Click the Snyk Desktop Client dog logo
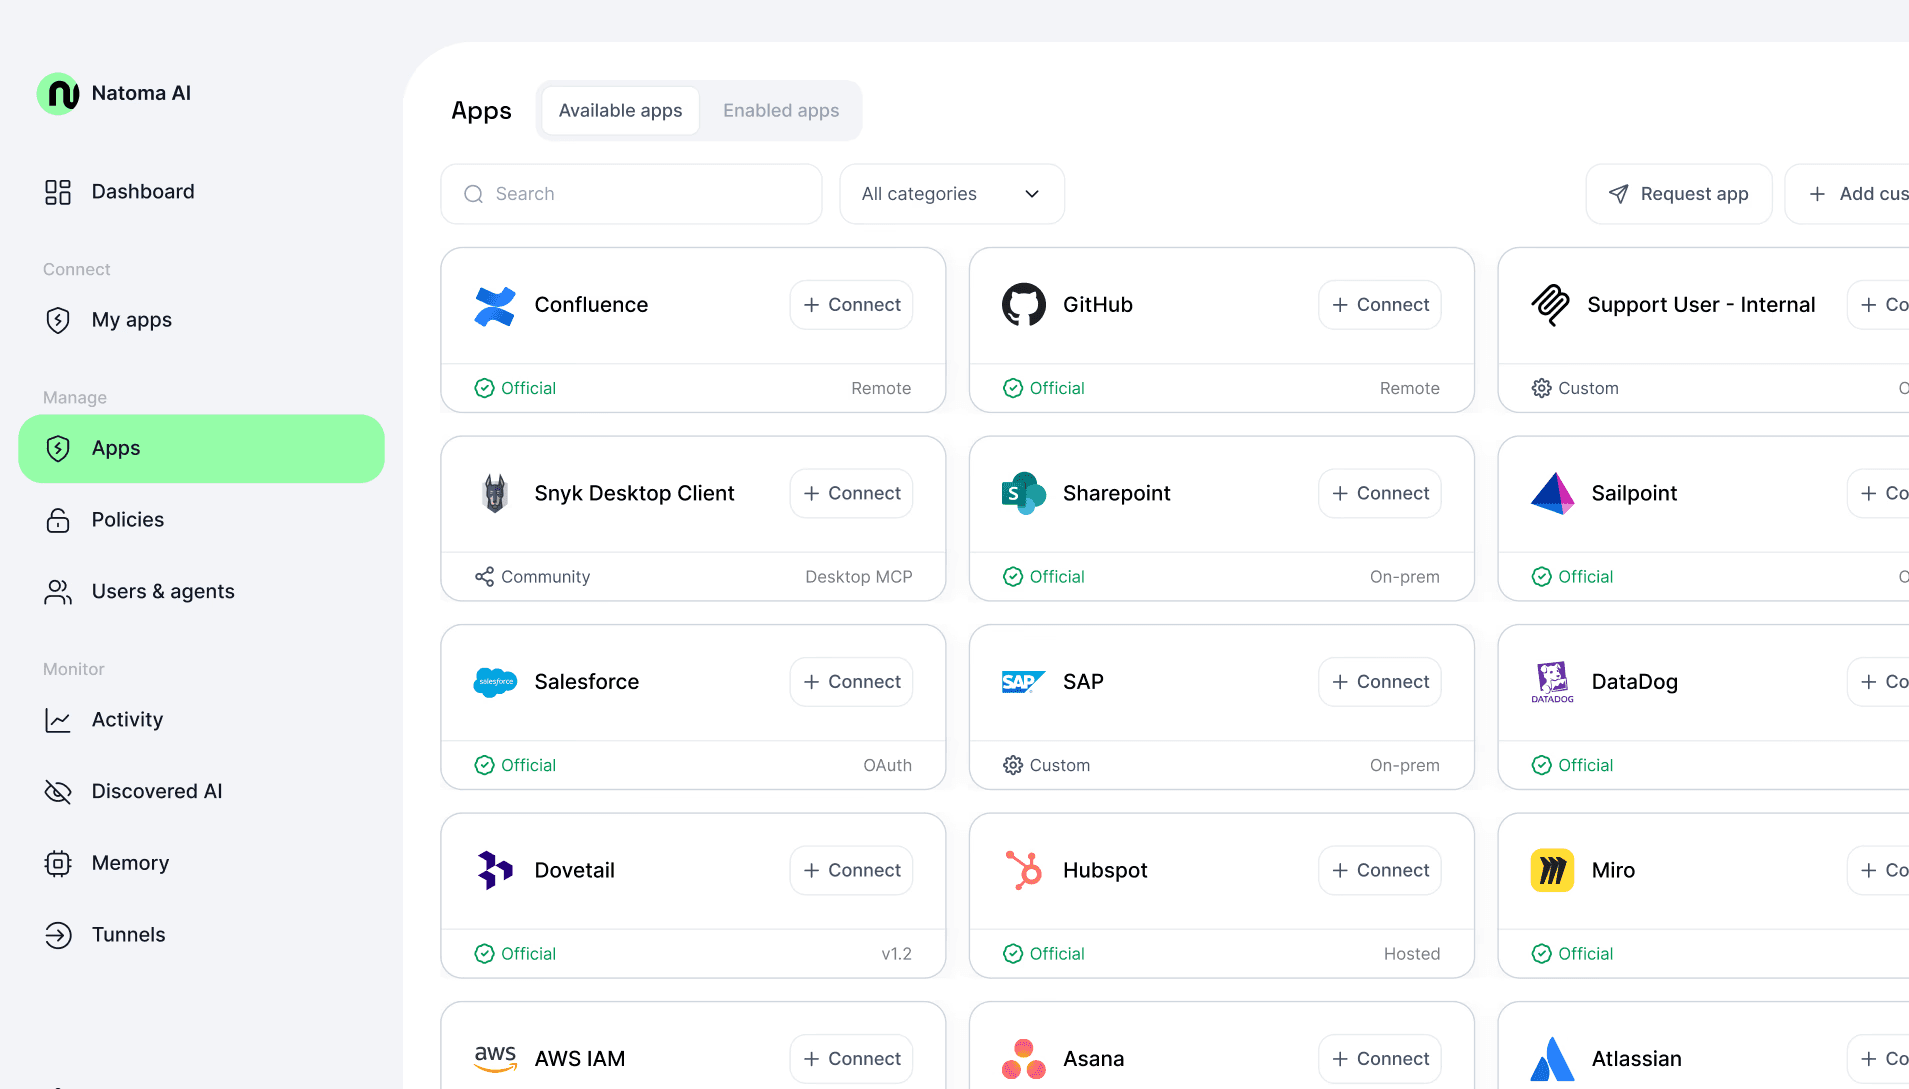Screen dimensions: 1909x1089 pyautogui.click(x=495, y=494)
